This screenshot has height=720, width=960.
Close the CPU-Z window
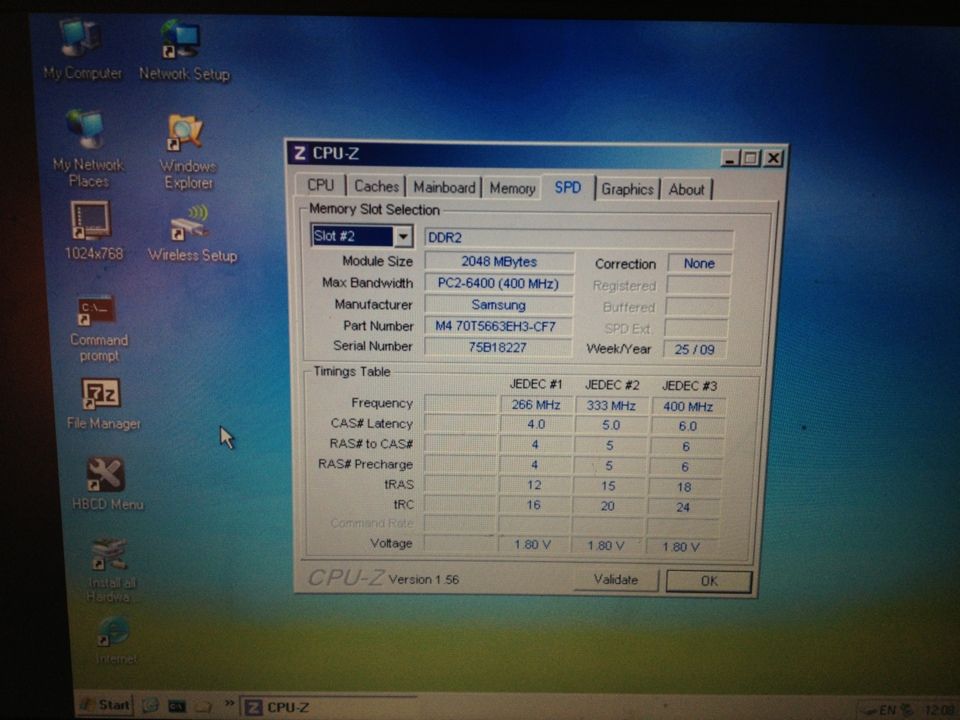(773, 159)
